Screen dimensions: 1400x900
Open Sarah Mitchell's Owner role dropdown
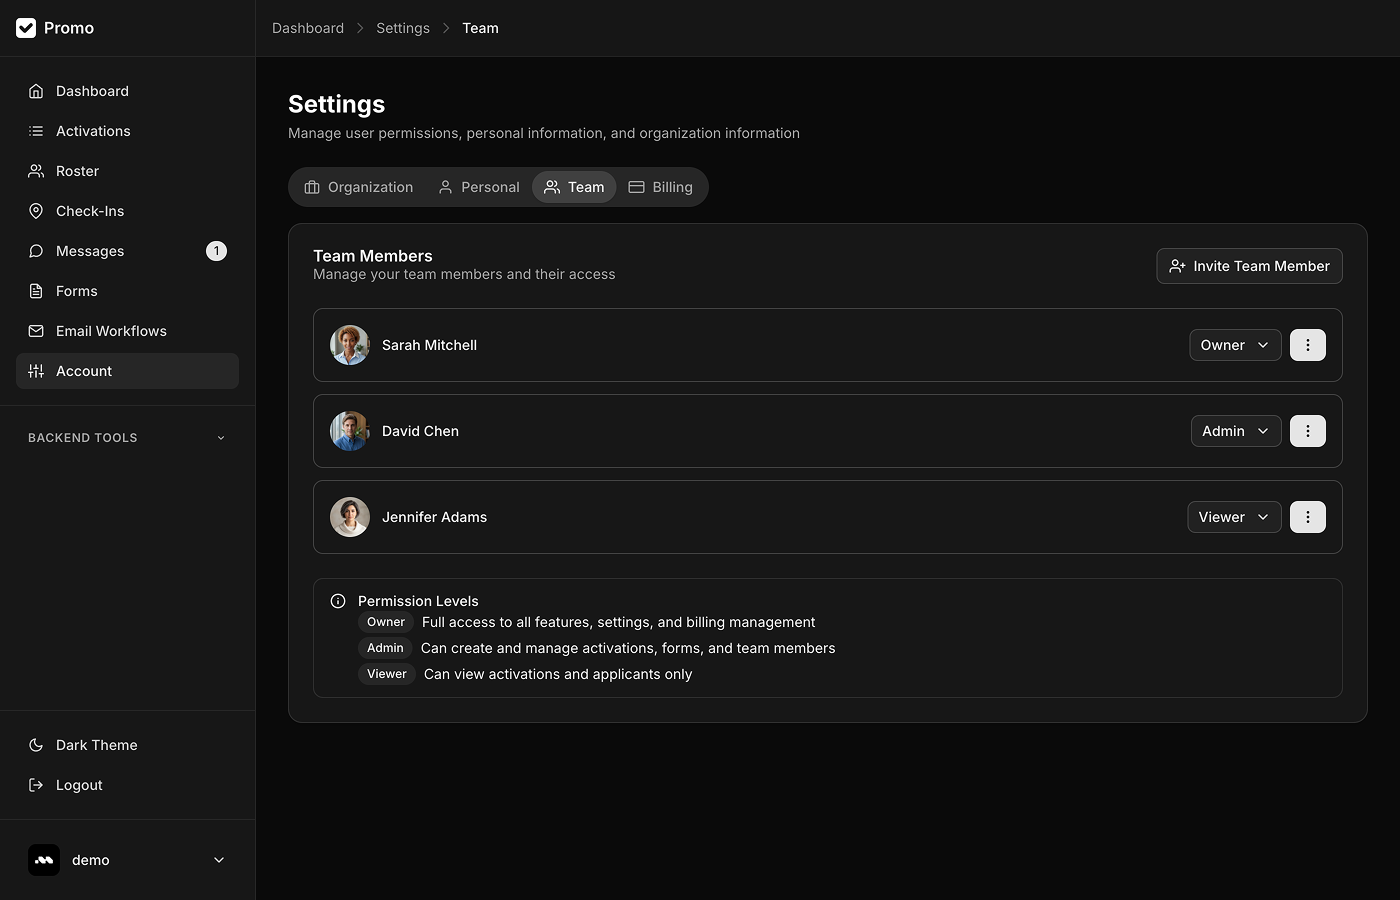(1234, 345)
